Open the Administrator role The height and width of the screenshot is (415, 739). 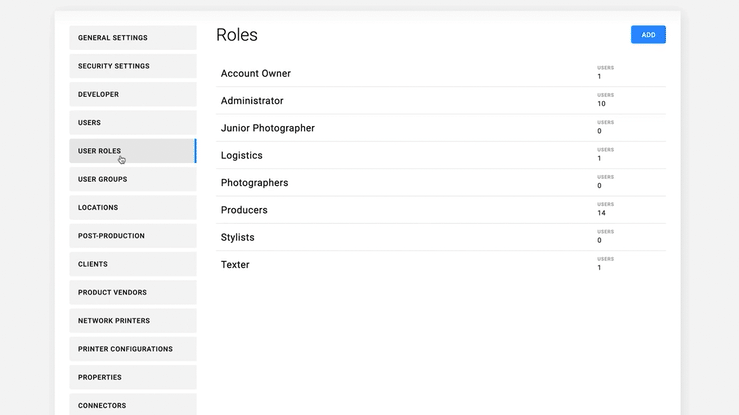click(x=441, y=100)
